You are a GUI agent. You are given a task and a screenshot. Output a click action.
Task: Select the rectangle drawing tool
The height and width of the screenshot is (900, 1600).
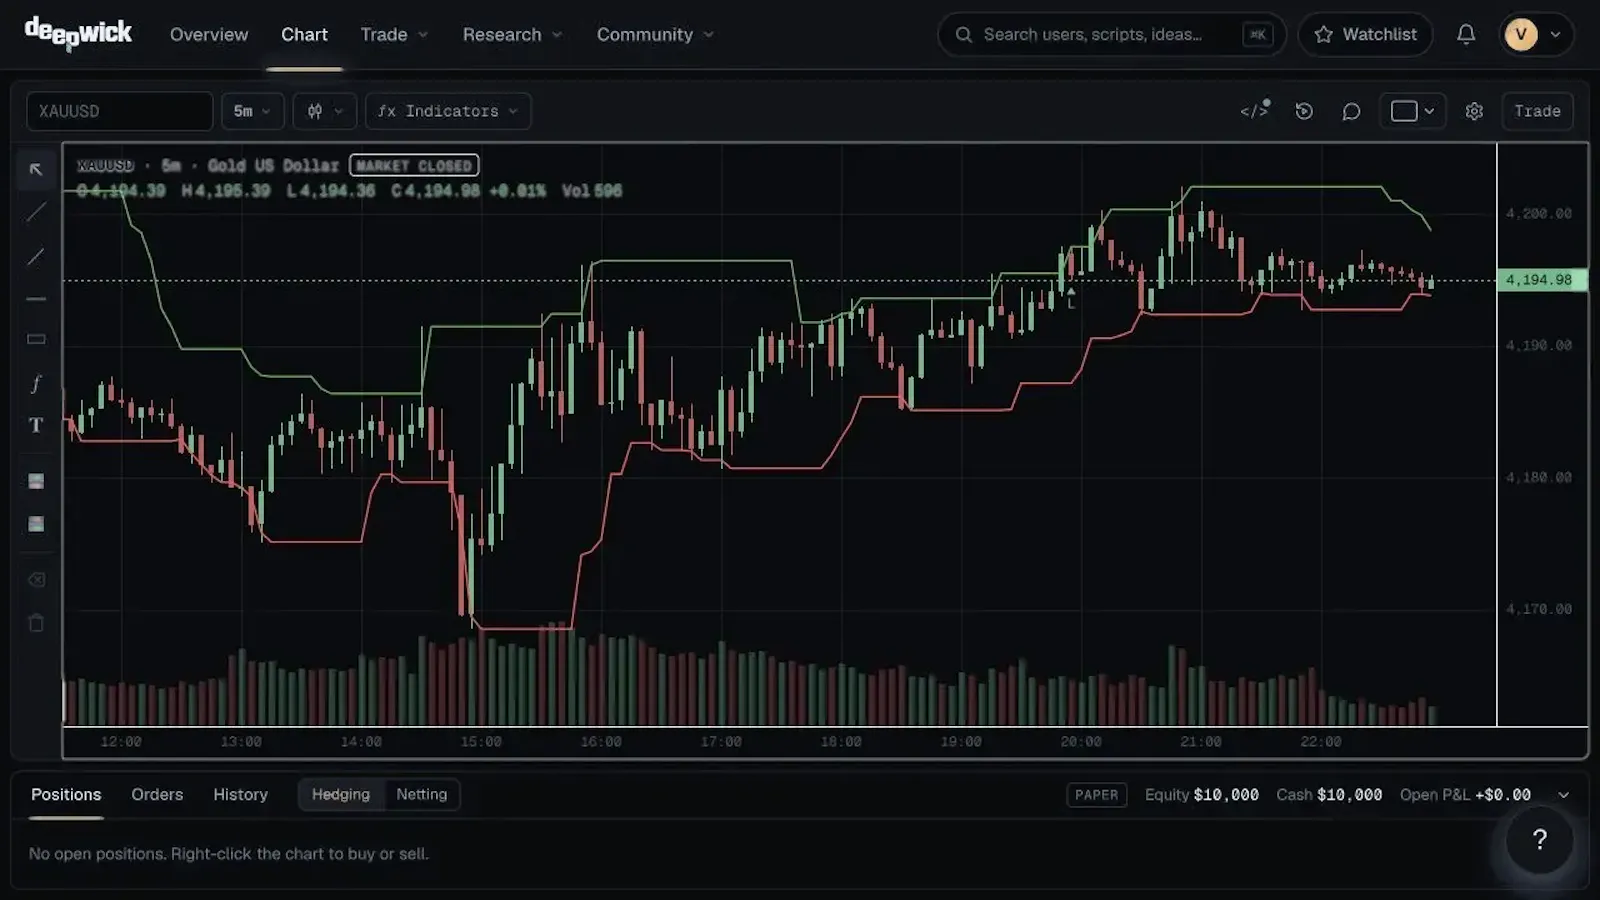[x=36, y=339]
